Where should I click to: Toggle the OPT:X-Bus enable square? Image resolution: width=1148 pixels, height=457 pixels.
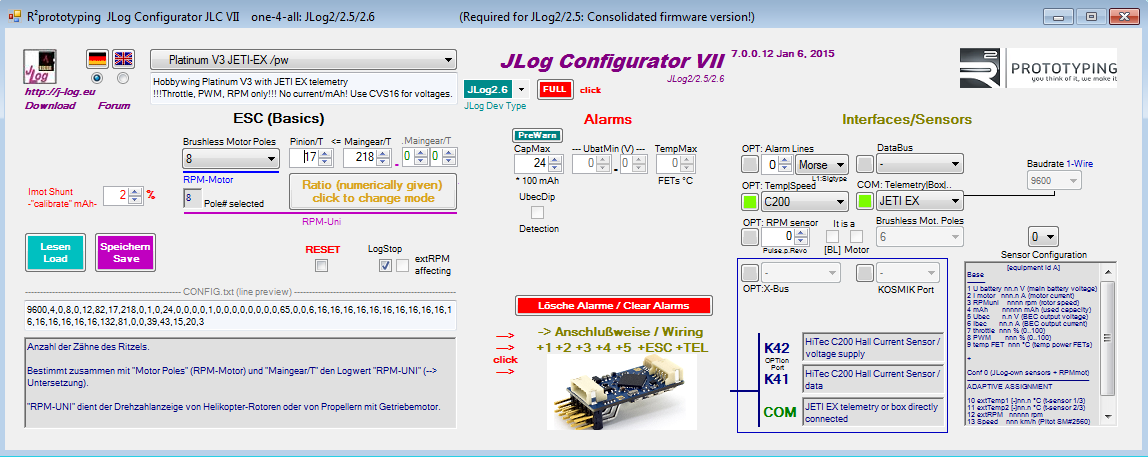(749, 273)
